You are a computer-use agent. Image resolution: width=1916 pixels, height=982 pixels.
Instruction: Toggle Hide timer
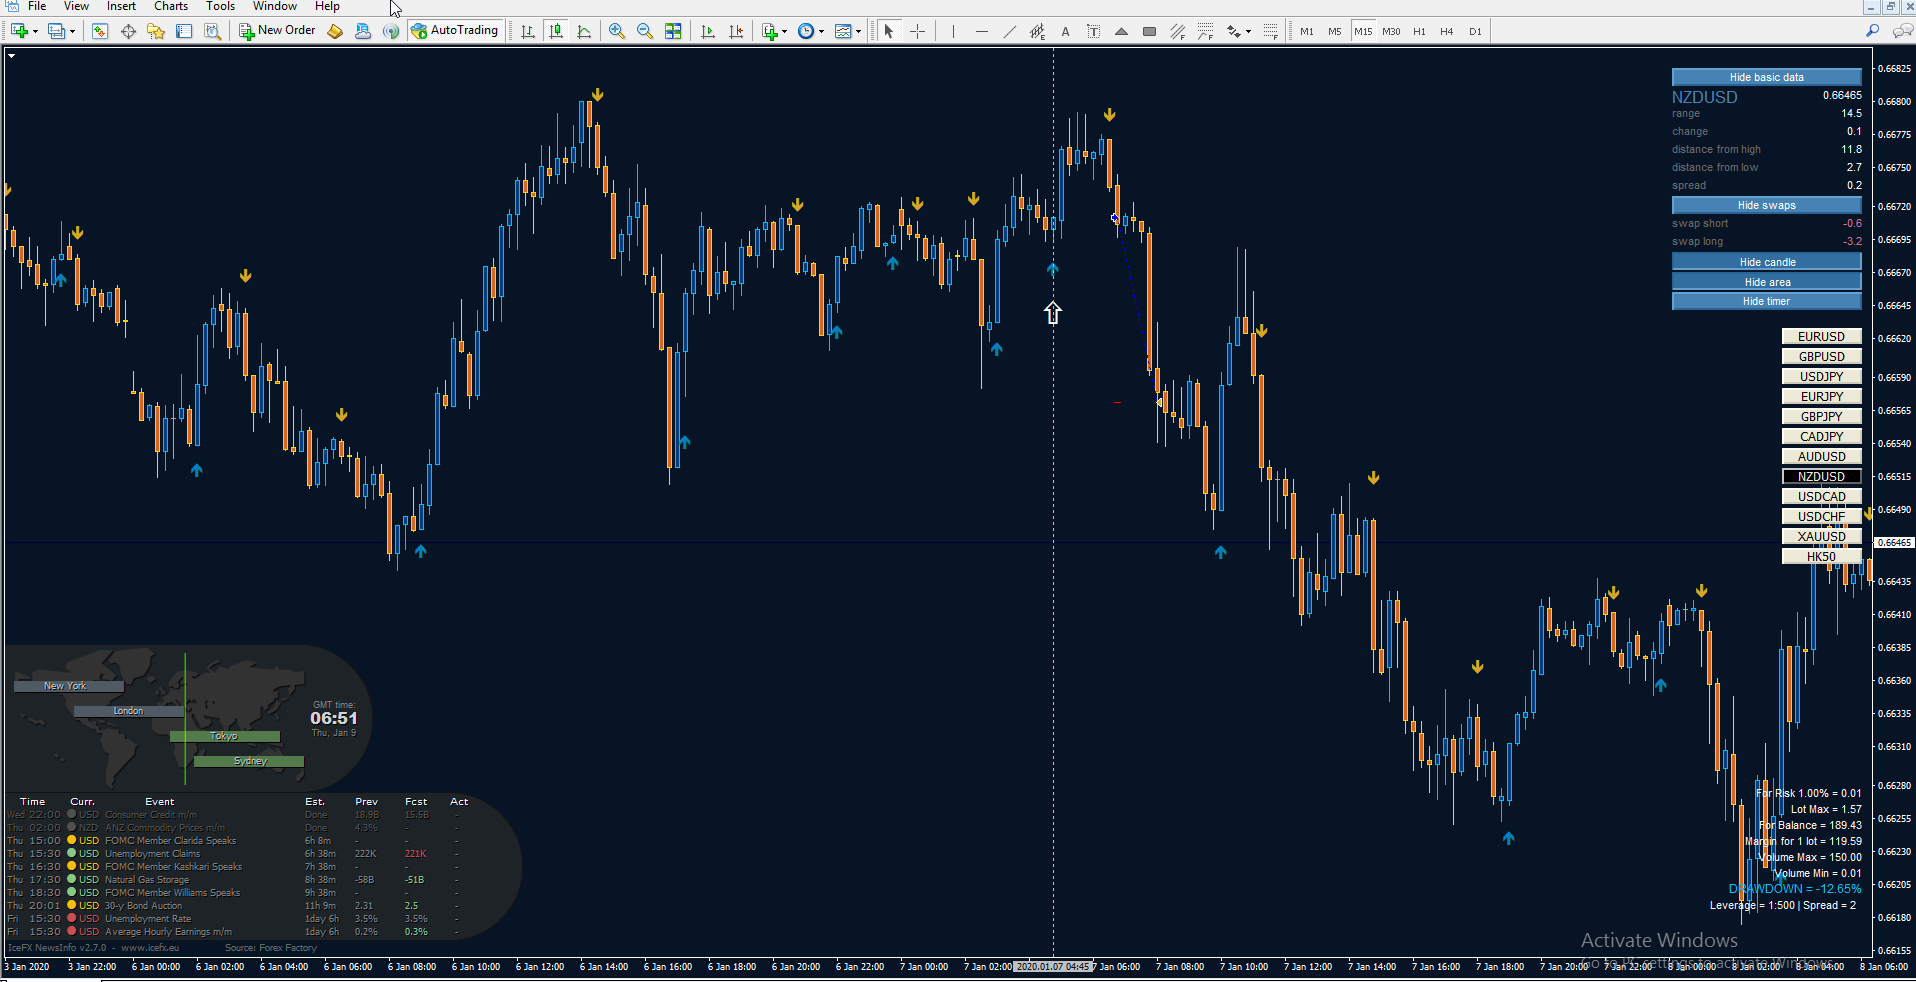(x=1766, y=301)
